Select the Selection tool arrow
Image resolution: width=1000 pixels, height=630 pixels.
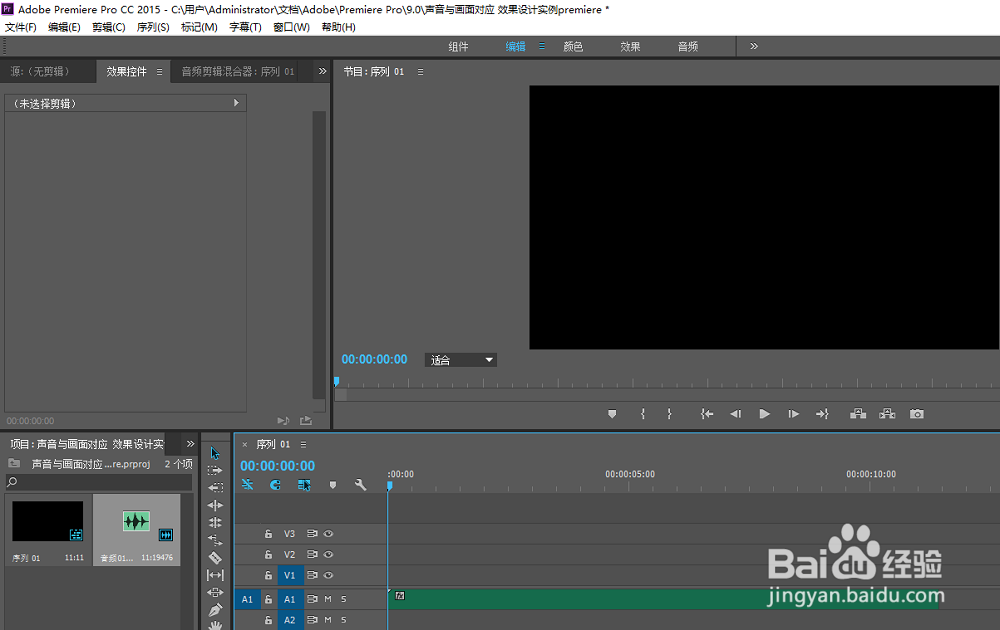pos(215,453)
